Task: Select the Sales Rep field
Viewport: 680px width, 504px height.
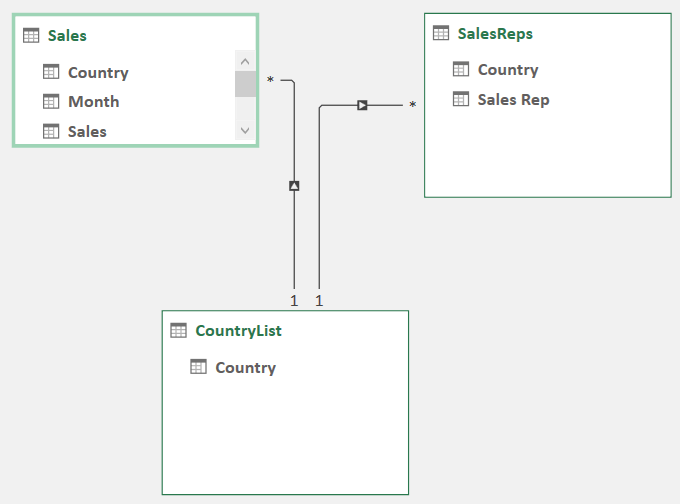Action: (513, 99)
